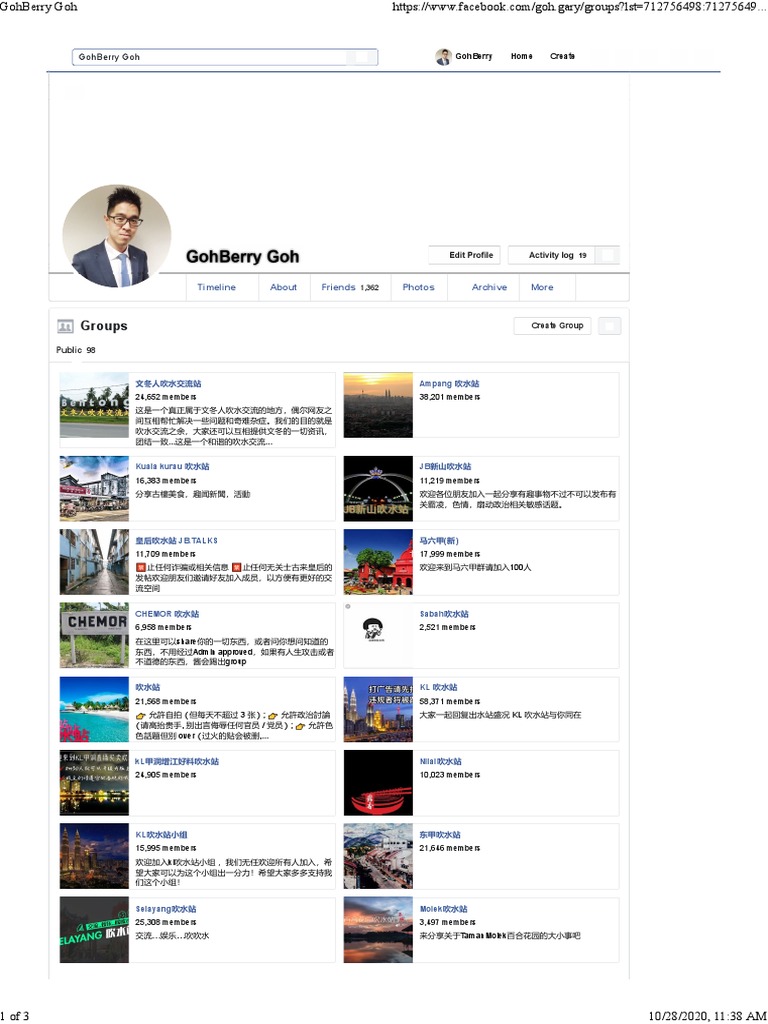Open the 东甲吹水站 group link
This screenshot has width=768, height=1024.
pos(440,835)
